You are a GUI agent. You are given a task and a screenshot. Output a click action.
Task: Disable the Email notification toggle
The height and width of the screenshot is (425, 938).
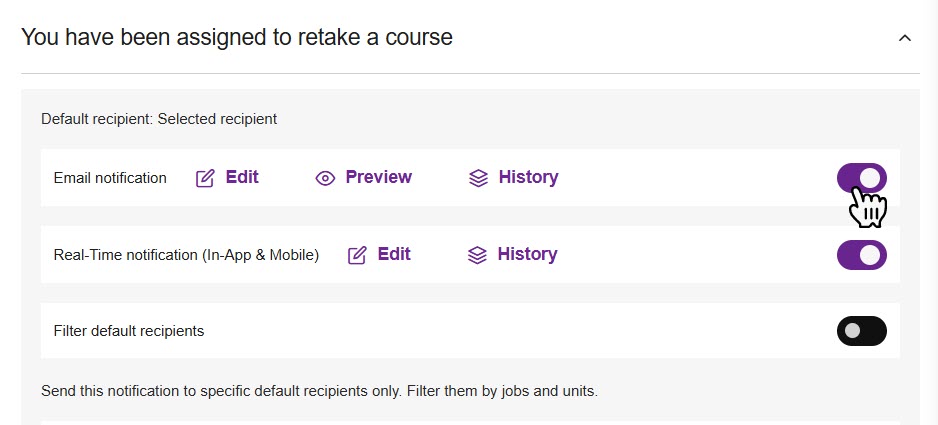pos(861,178)
